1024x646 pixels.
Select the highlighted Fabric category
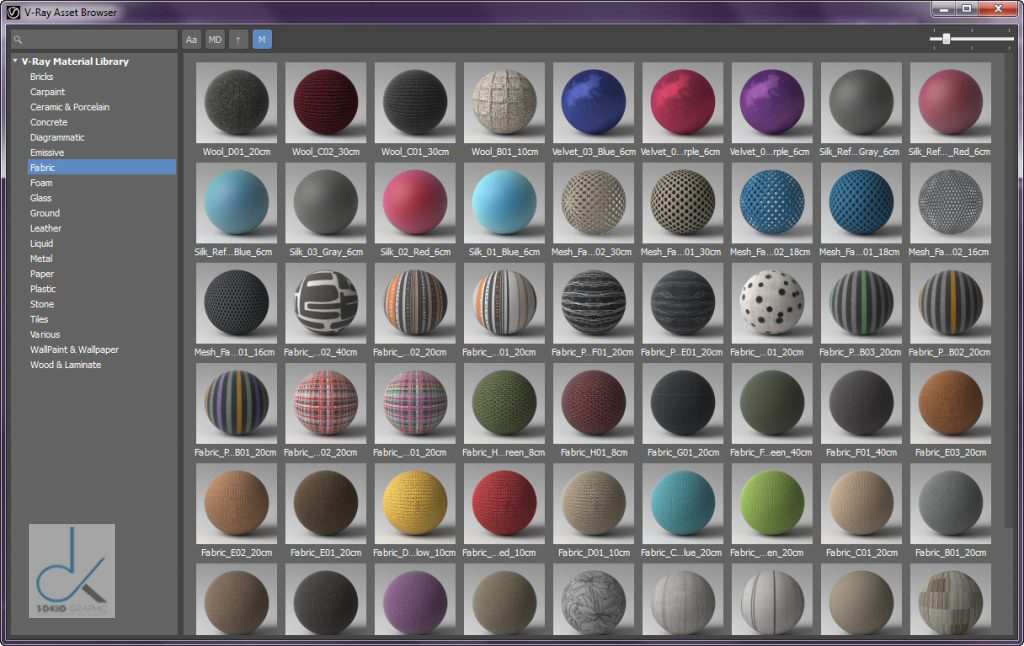tap(102, 167)
